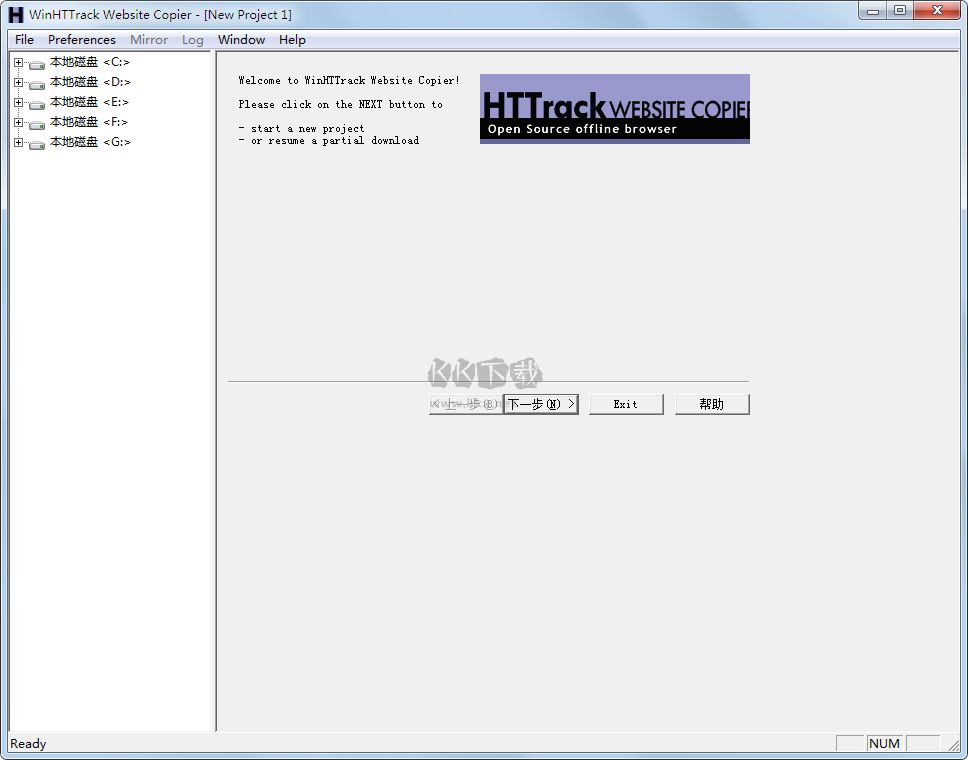Expand the E: drive tree node
Screen dimensions: 968x760
(x=19, y=102)
